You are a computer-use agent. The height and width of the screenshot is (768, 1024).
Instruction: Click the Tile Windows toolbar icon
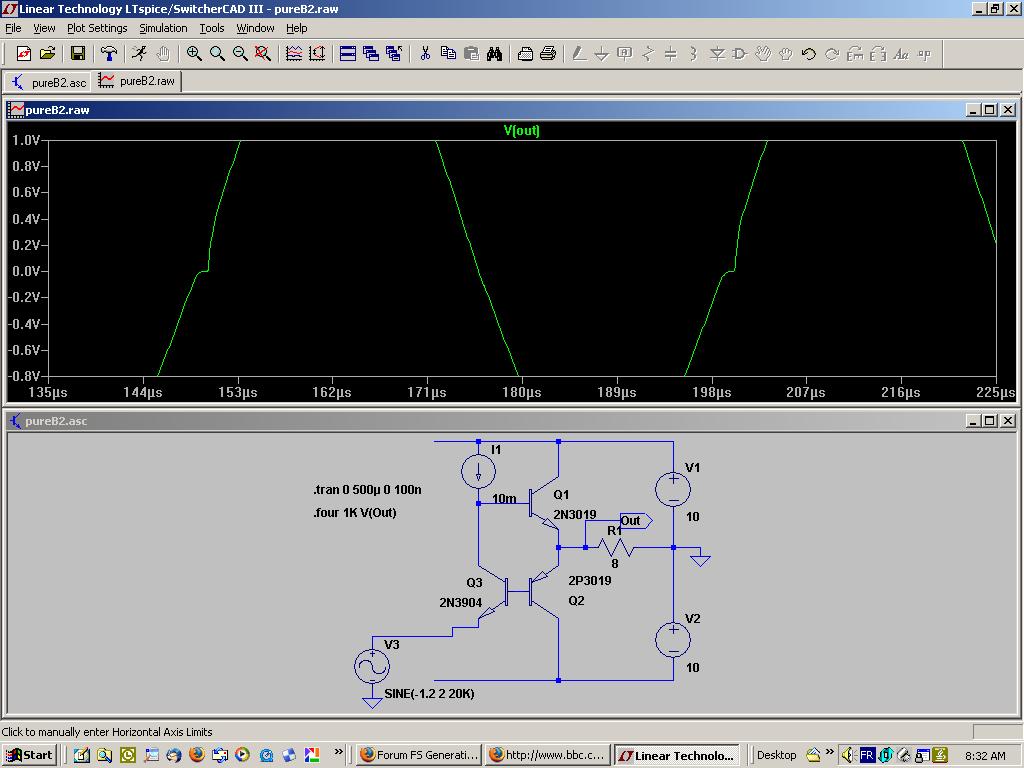(348, 54)
